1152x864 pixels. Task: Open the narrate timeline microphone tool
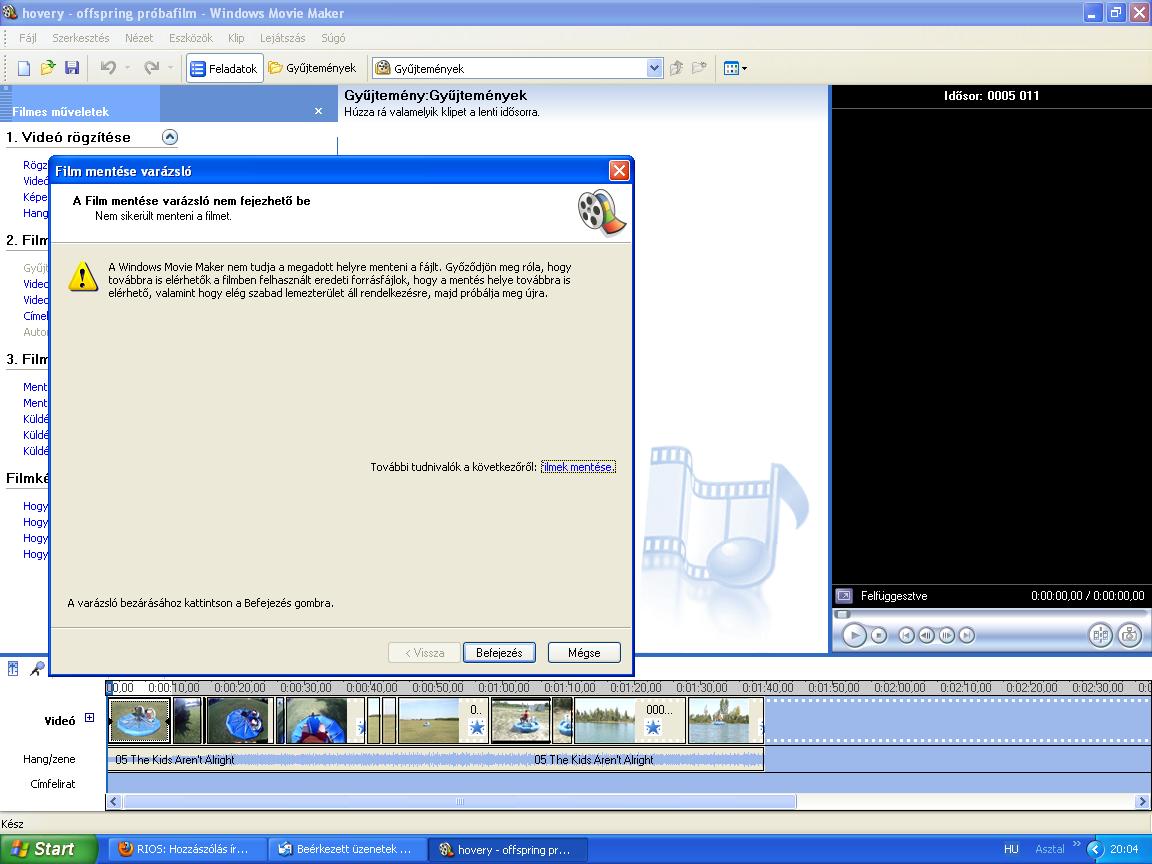pyautogui.click(x=37, y=668)
